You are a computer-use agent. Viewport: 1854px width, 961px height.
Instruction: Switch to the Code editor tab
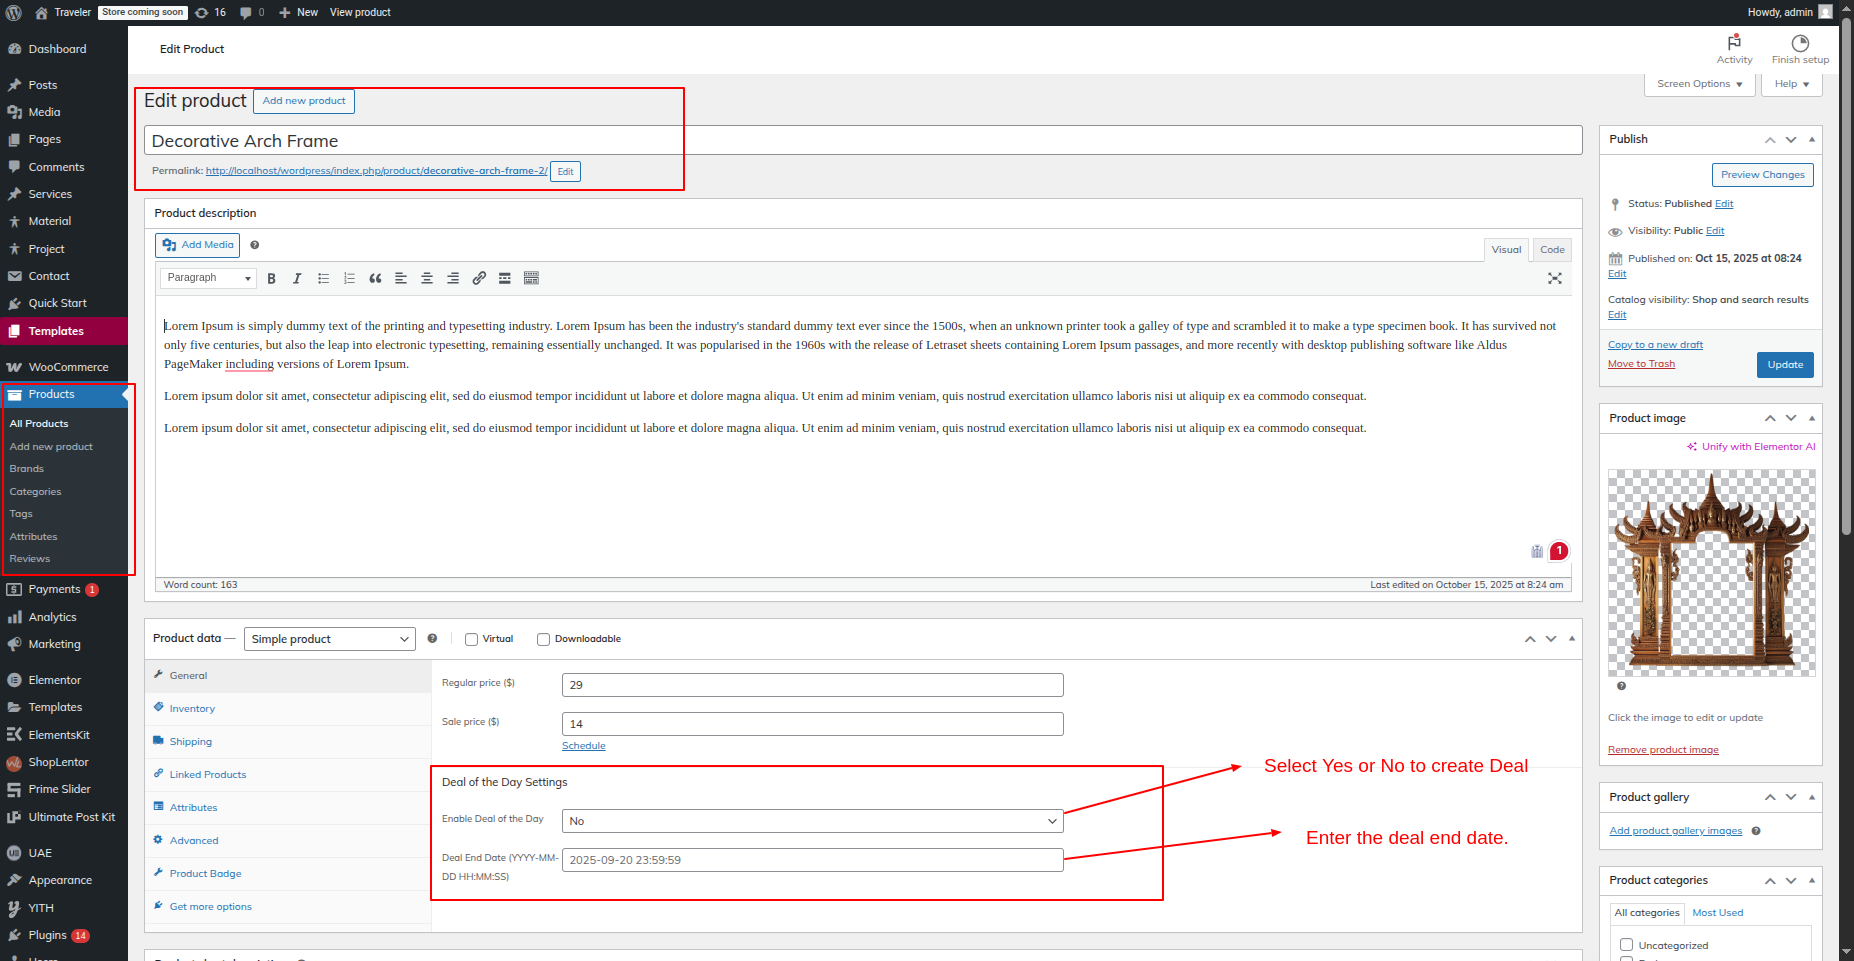tap(1552, 250)
